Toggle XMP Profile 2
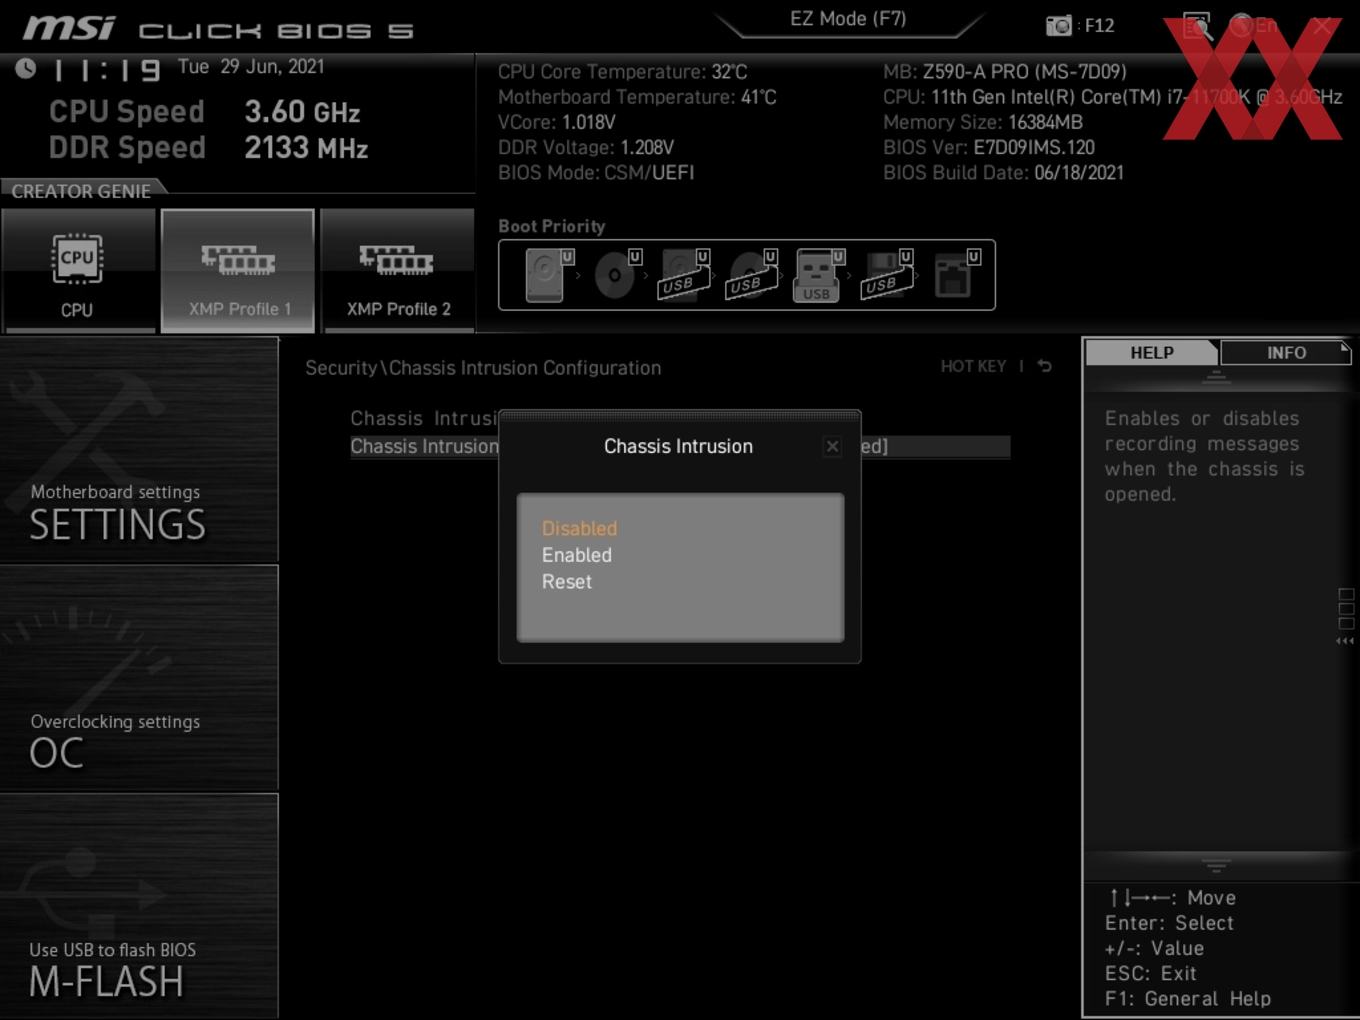This screenshot has height=1020, width=1360. tap(398, 270)
